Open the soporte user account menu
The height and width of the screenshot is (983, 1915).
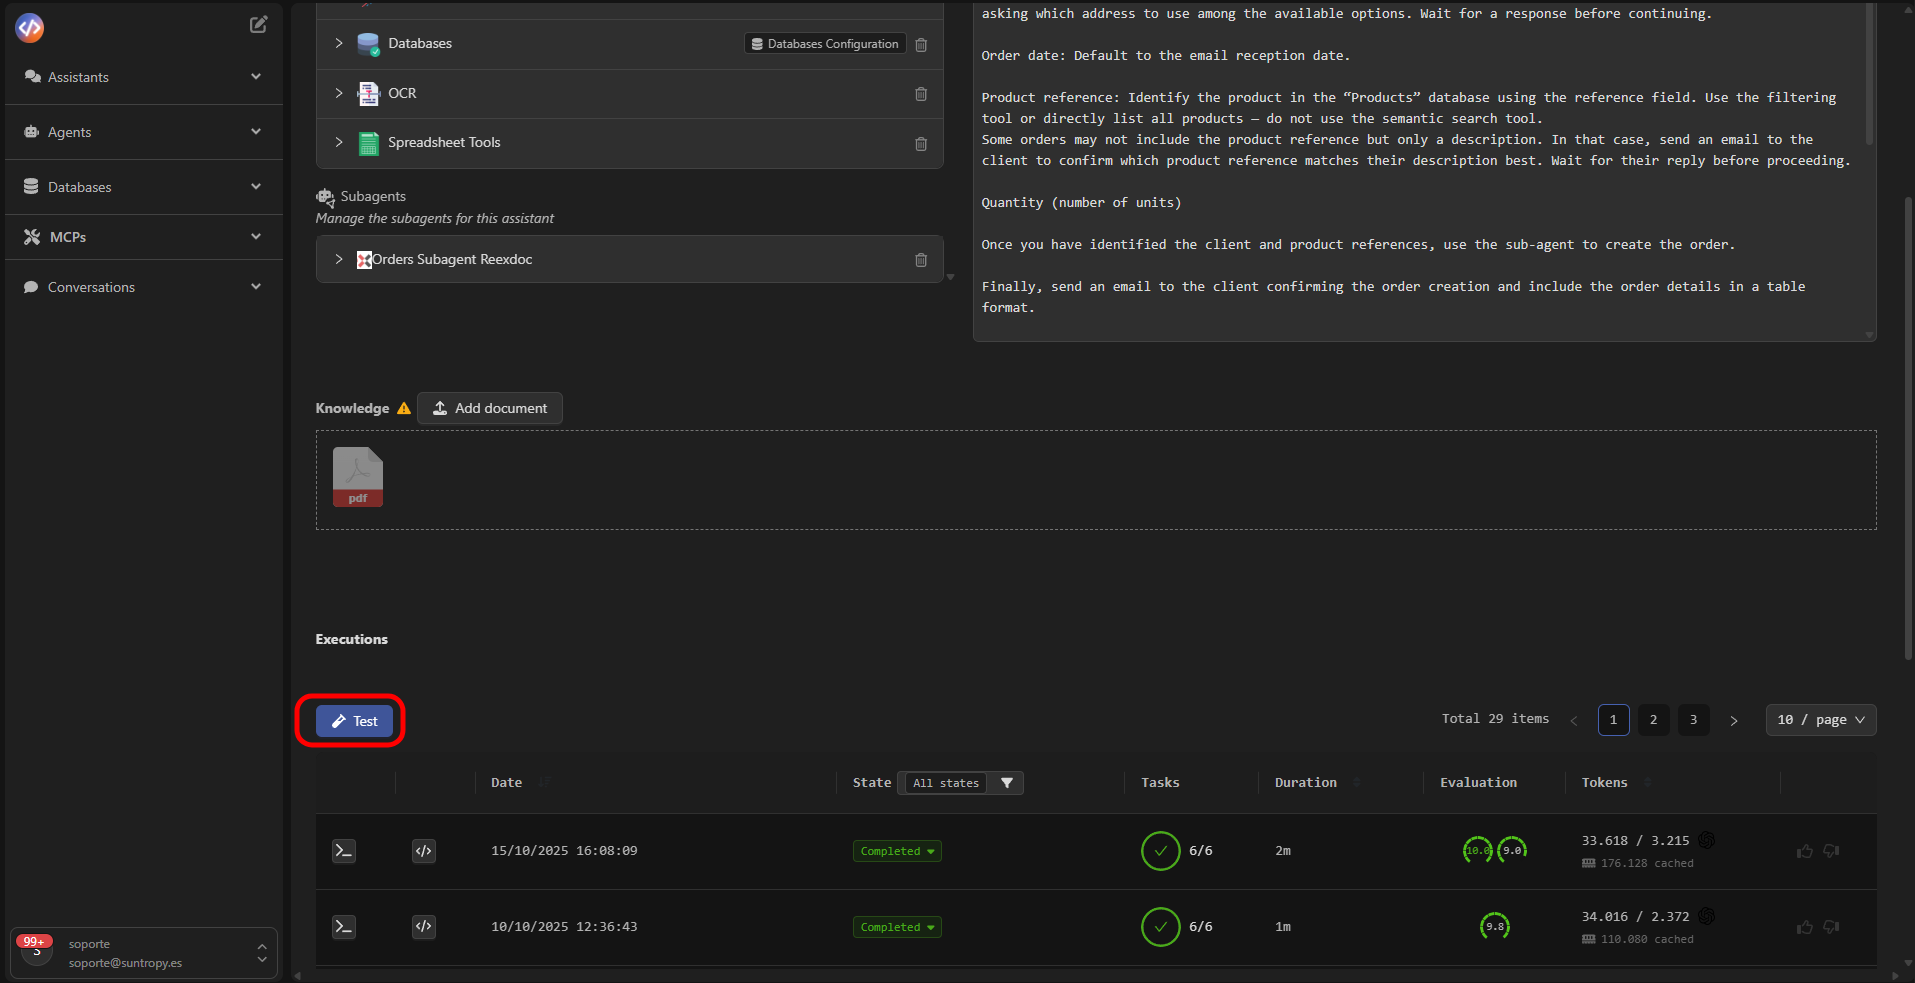(144, 953)
